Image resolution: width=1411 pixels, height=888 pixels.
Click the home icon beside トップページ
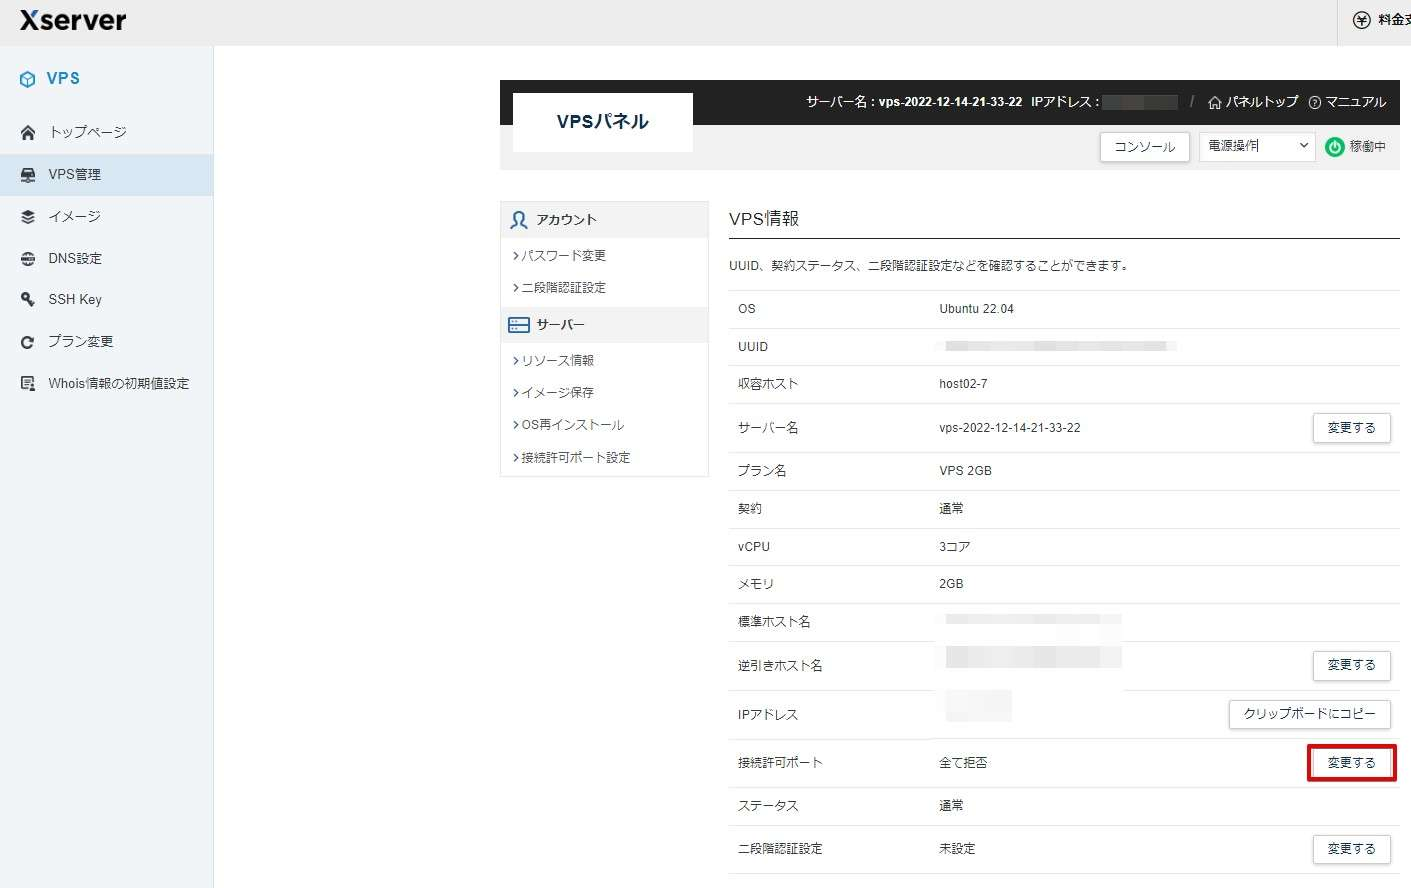click(x=28, y=132)
